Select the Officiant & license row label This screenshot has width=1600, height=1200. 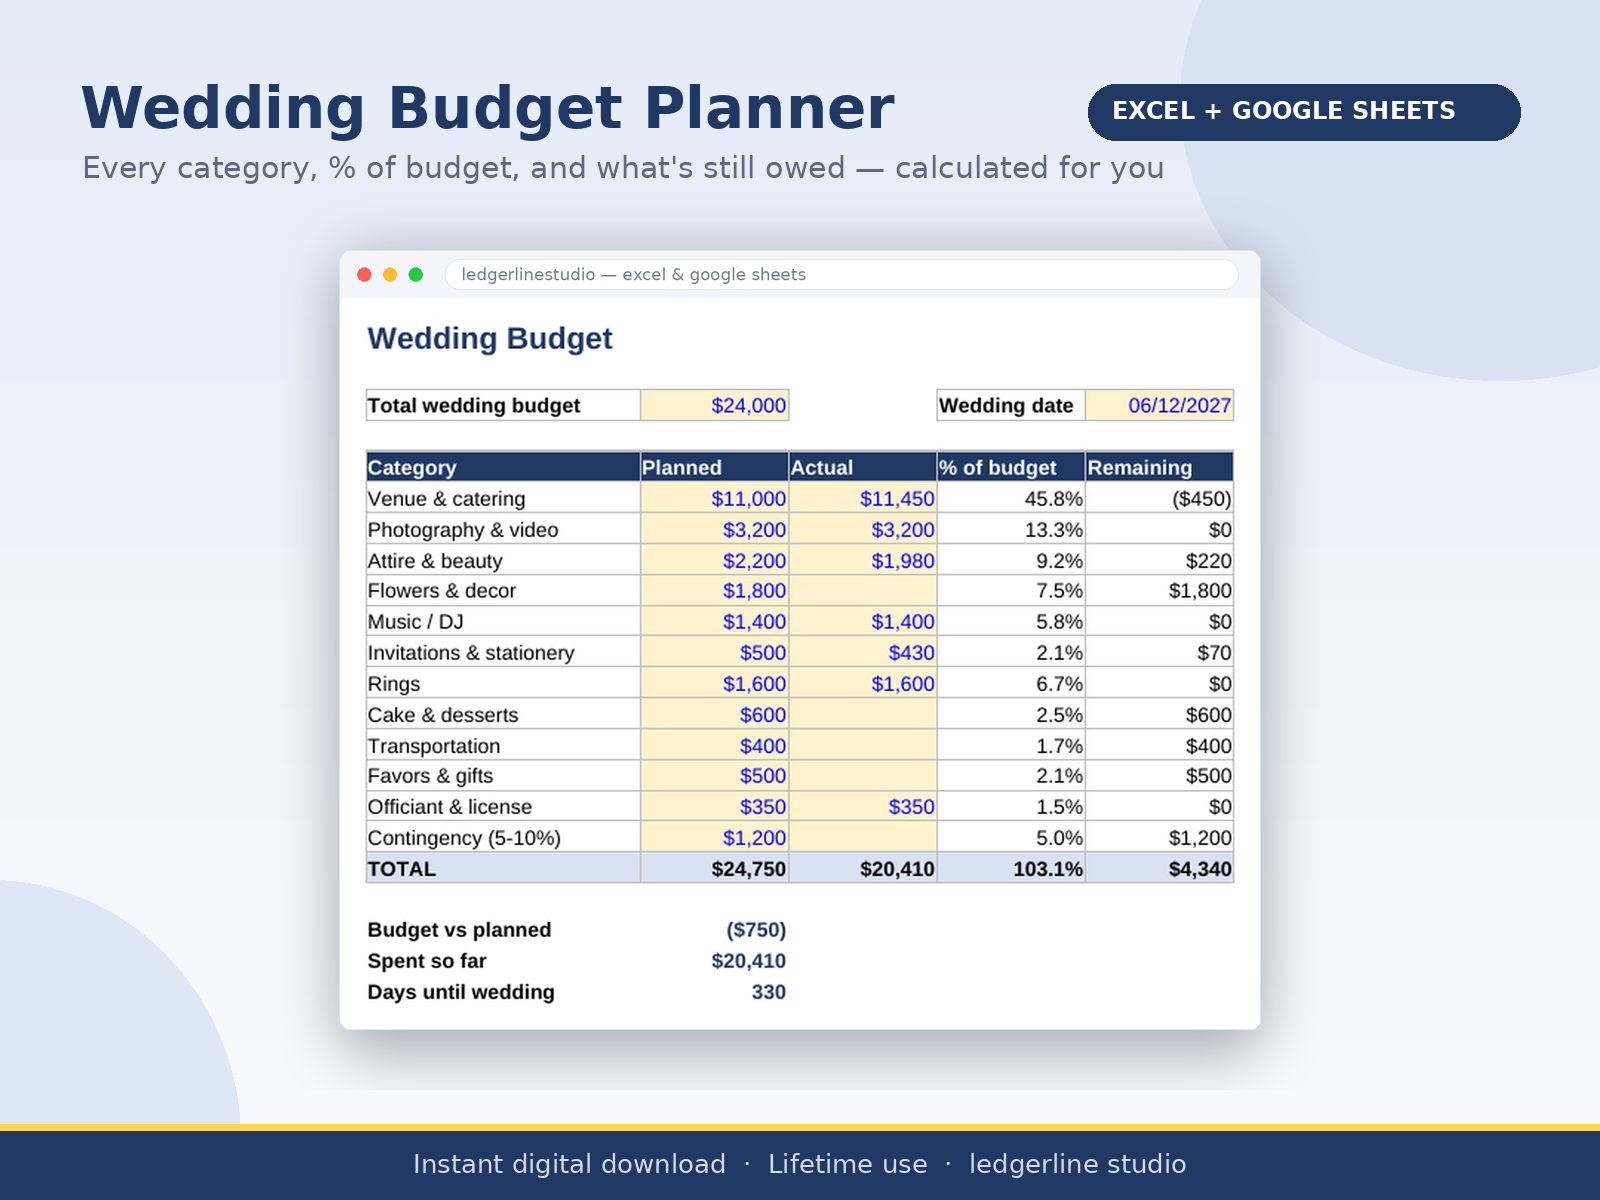coord(503,806)
